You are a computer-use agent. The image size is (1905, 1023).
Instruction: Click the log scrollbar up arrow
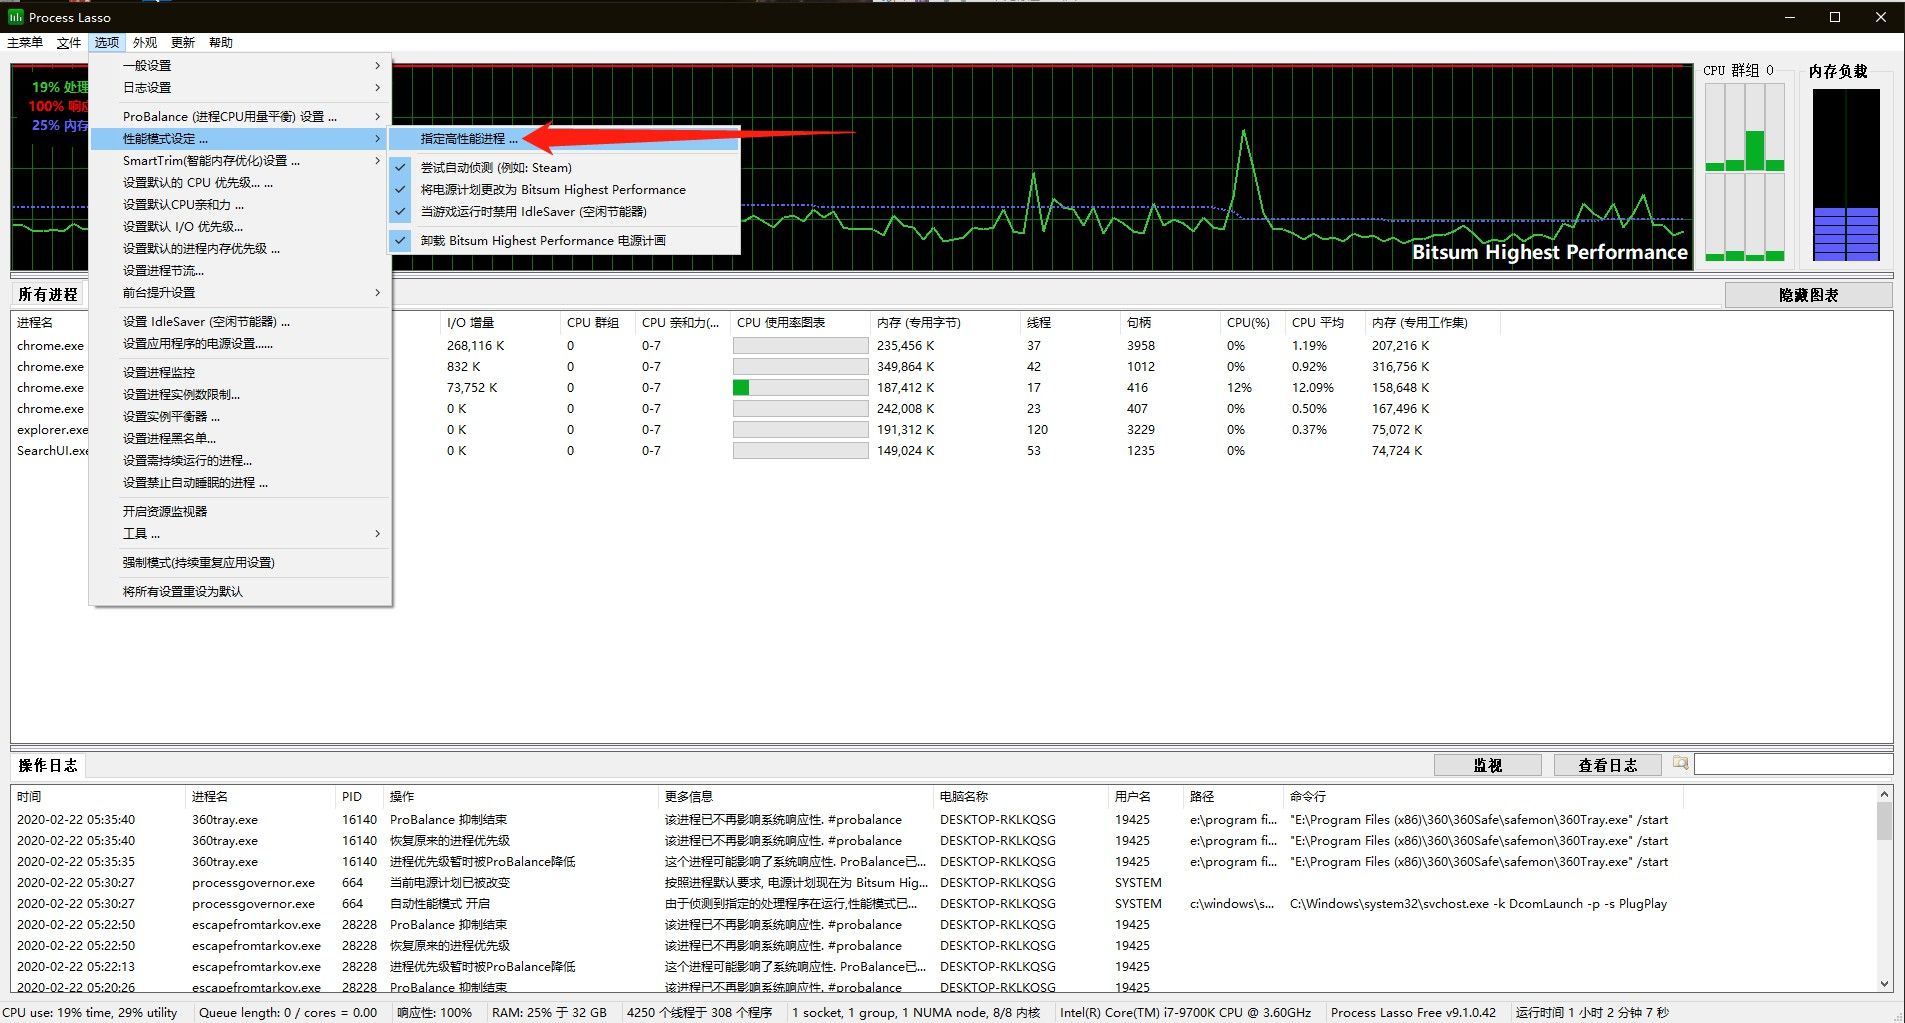point(1884,795)
